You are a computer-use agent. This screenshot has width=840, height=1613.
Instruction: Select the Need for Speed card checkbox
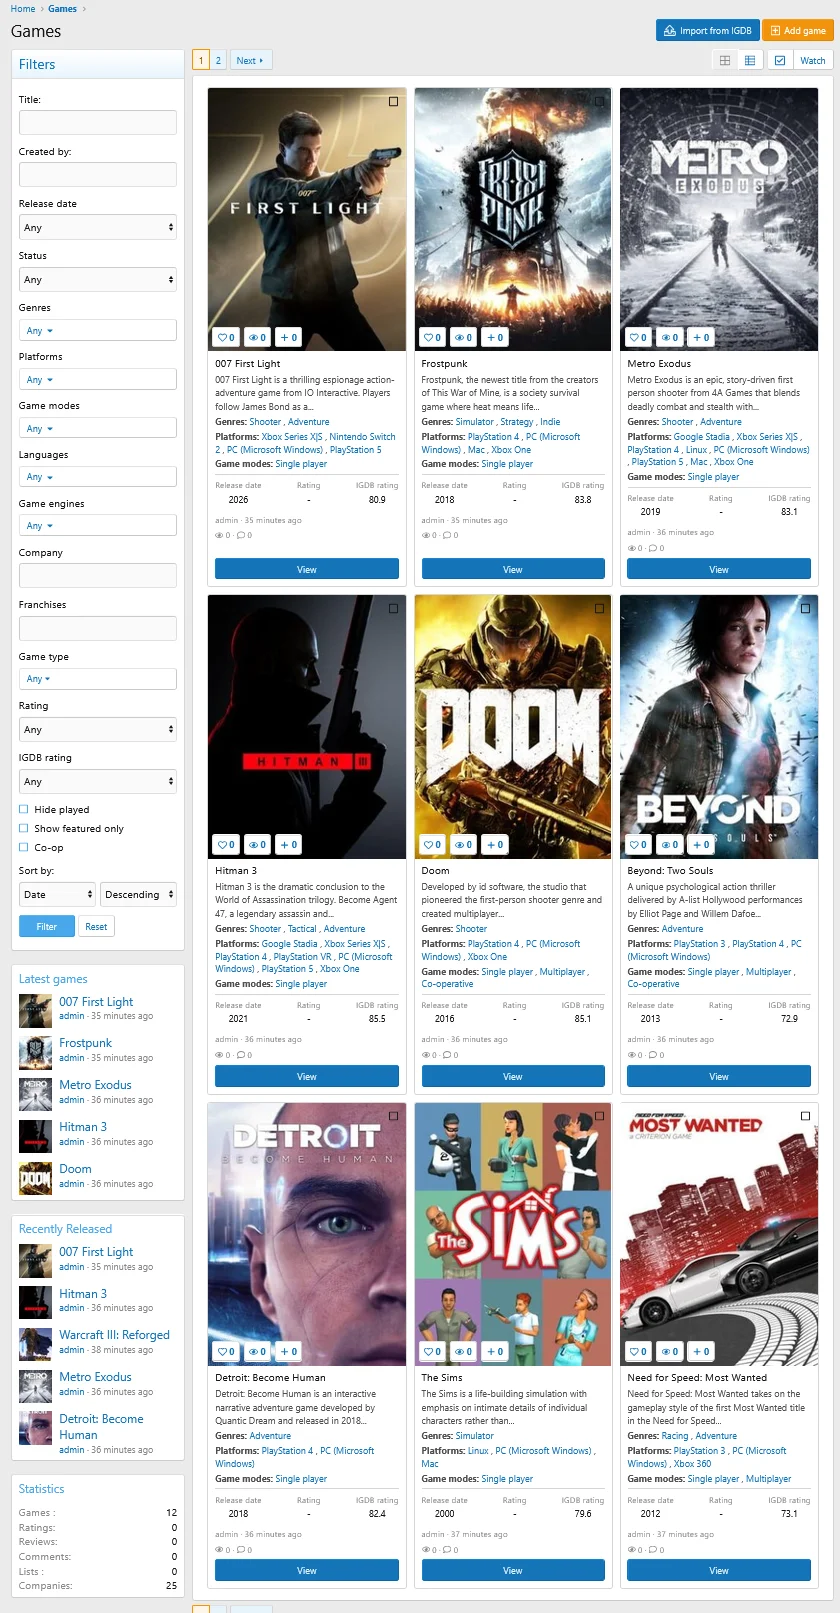pyautogui.click(x=805, y=1115)
